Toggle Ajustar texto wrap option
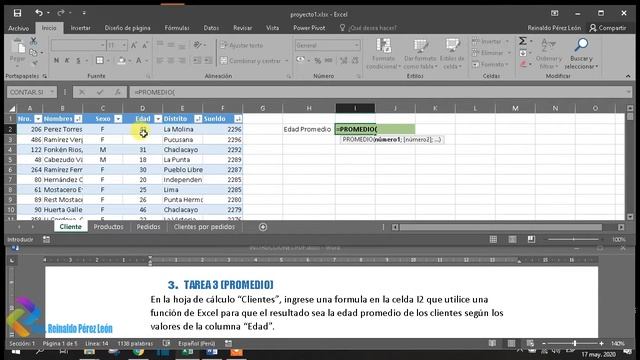The width and height of the screenshot is (640, 360). (242, 45)
